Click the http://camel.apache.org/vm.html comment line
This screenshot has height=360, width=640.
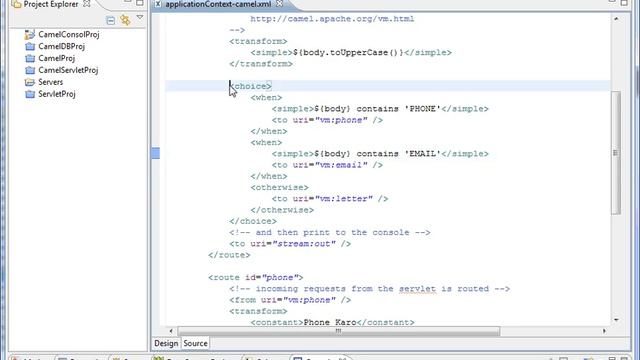tap(332, 19)
